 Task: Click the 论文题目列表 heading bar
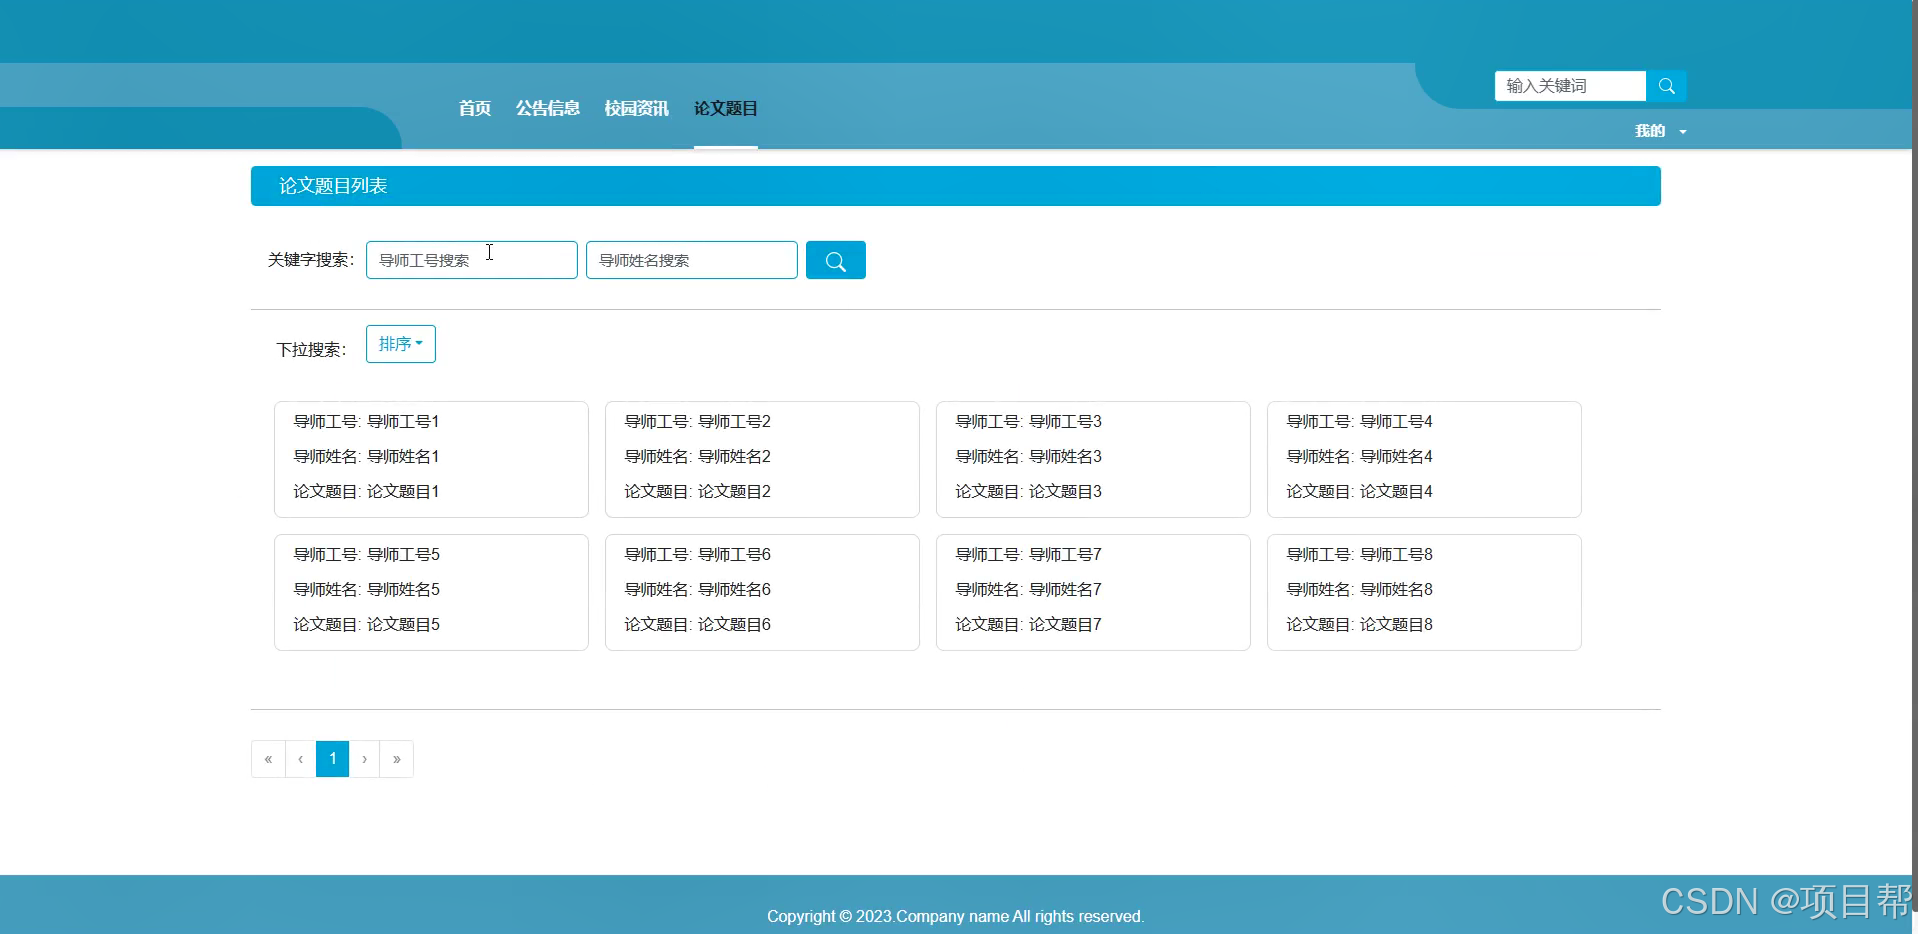(956, 186)
